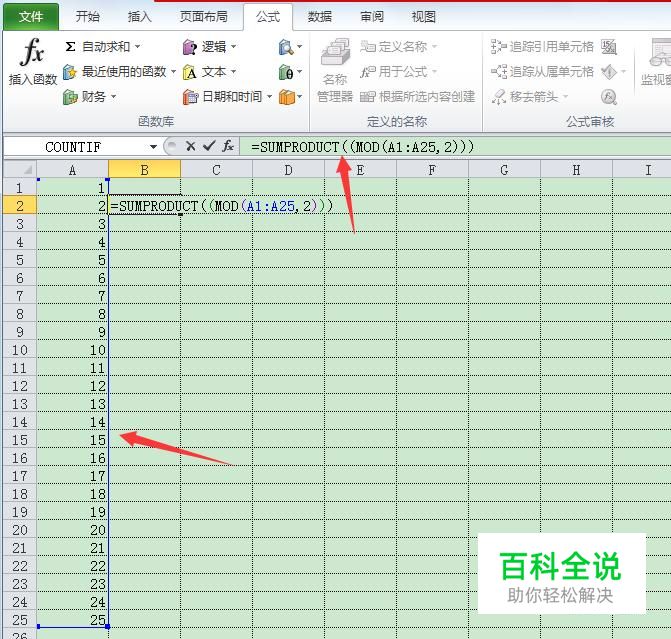Open the Logical functions icon
Viewport: 671px width, 639px height.
190,47
